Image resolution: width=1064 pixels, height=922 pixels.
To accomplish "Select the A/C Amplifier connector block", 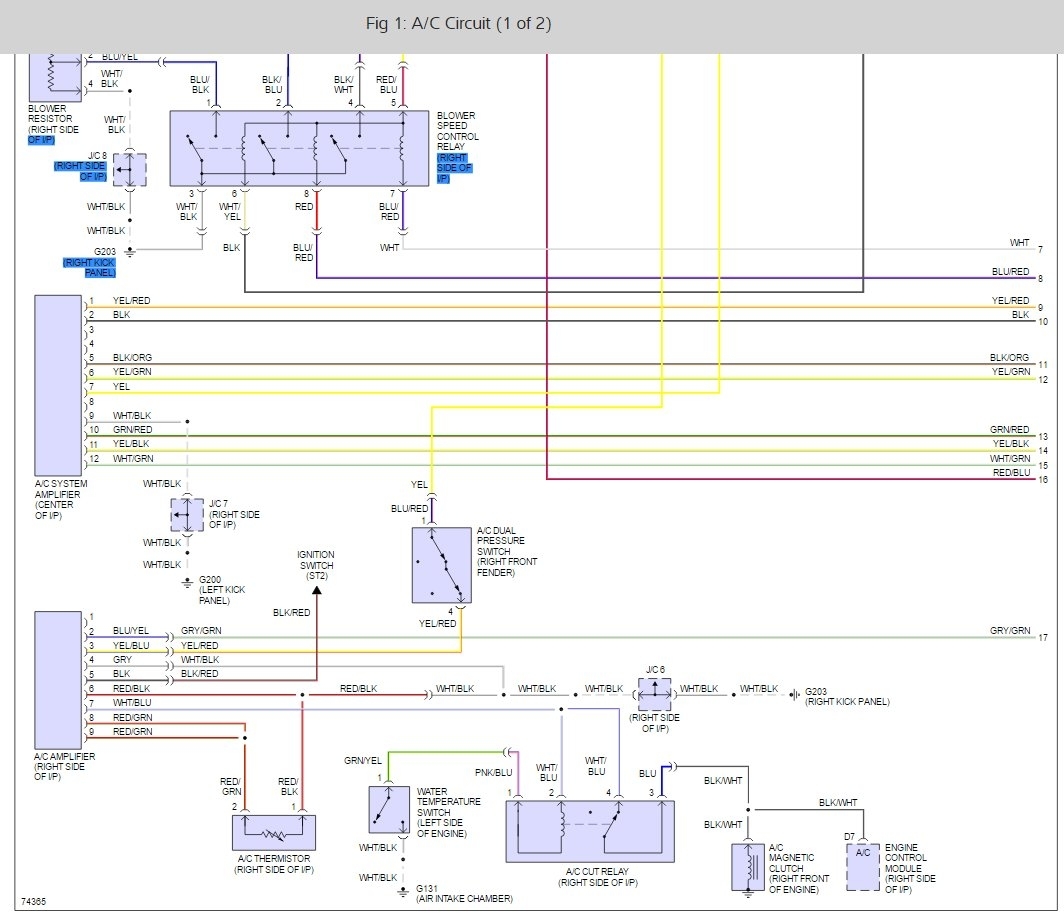I will tap(57, 680).
